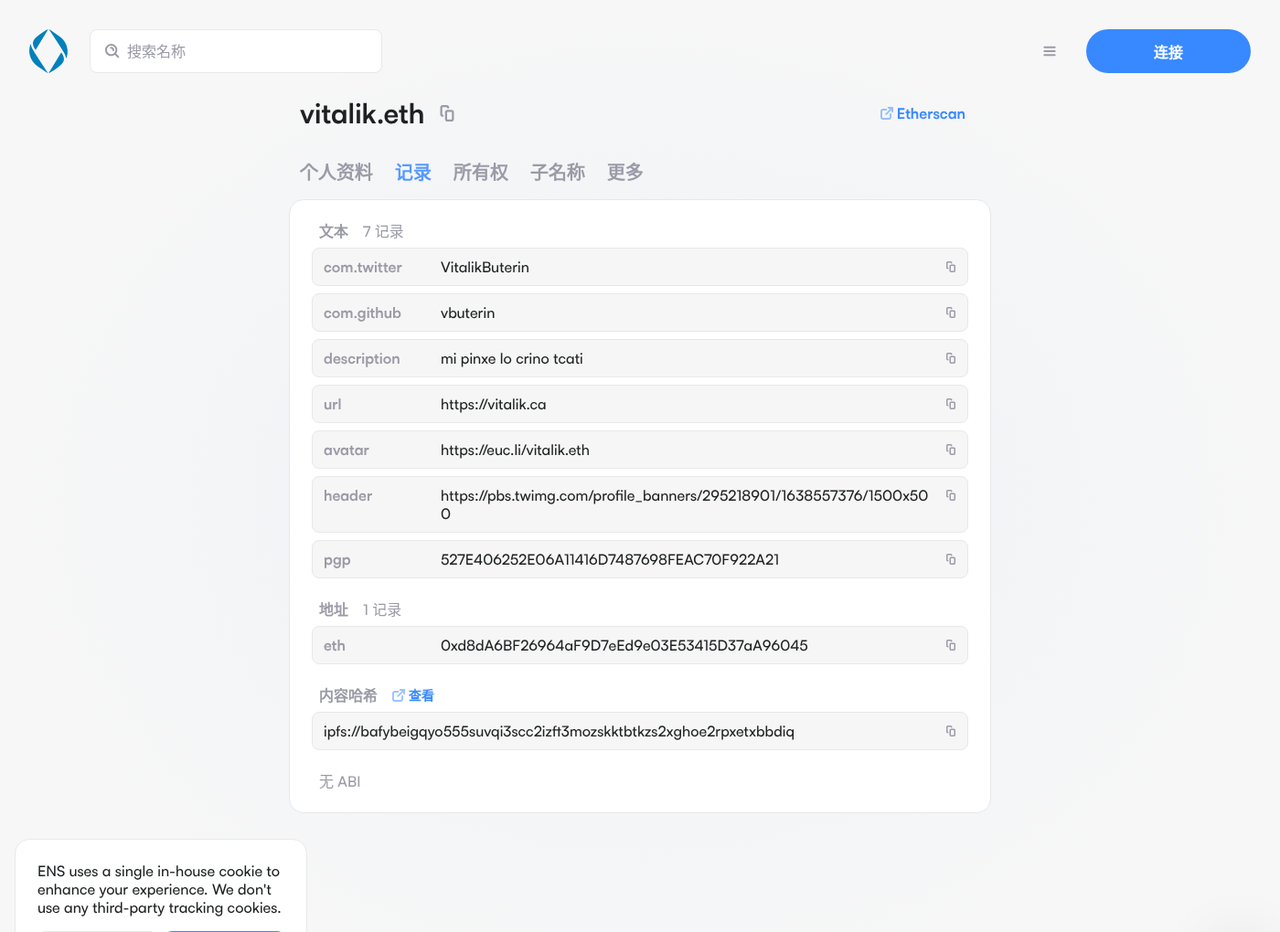Click the vitalik.eth page title
1280x932 pixels.
coord(362,114)
